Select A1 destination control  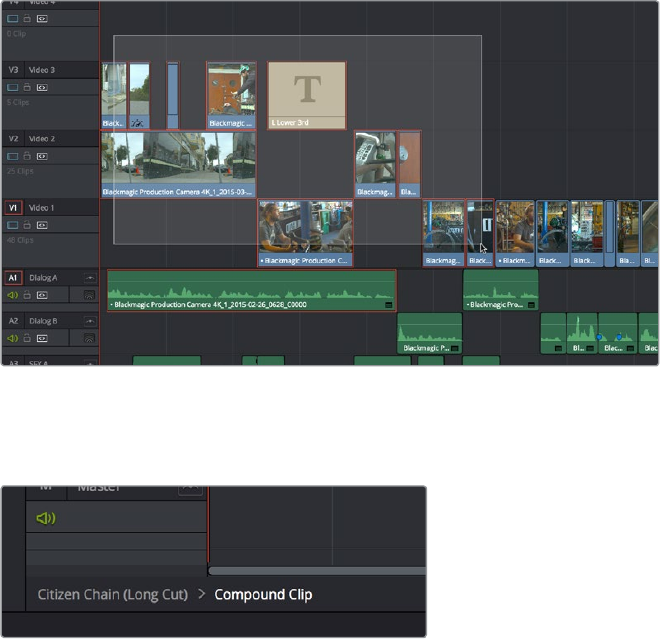tap(13, 278)
